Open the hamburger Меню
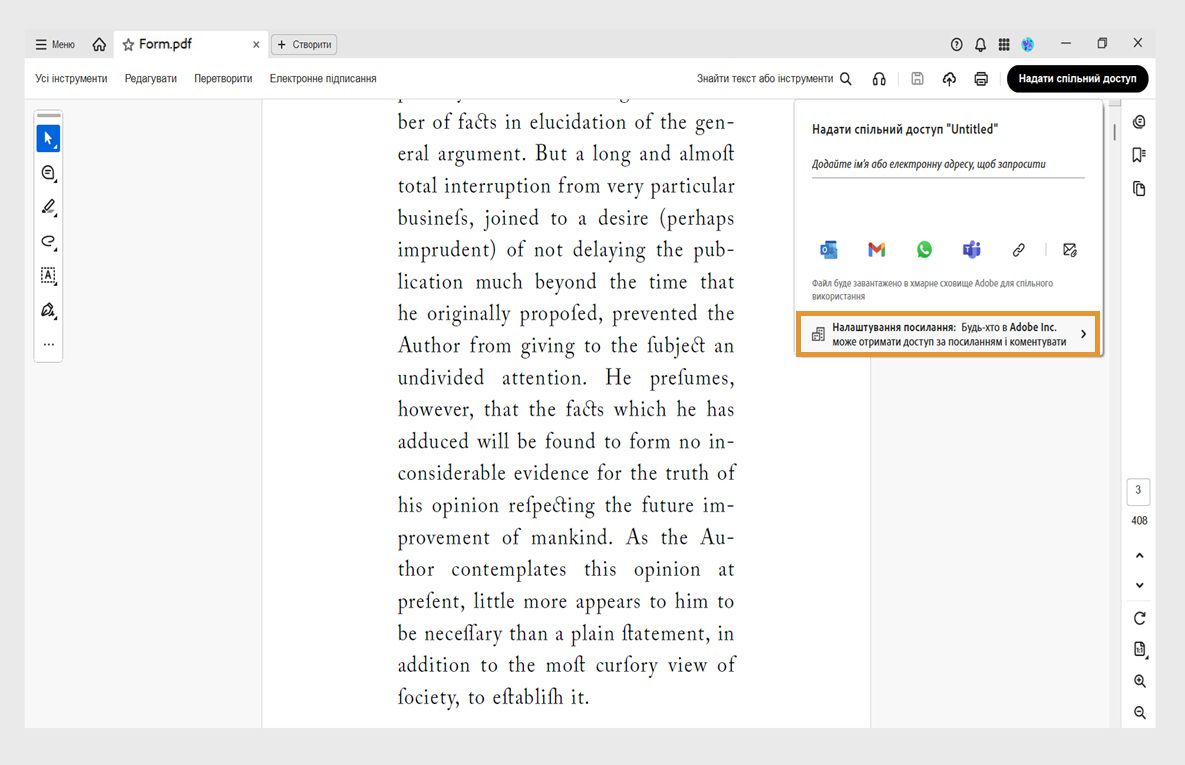 coord(54,44)
